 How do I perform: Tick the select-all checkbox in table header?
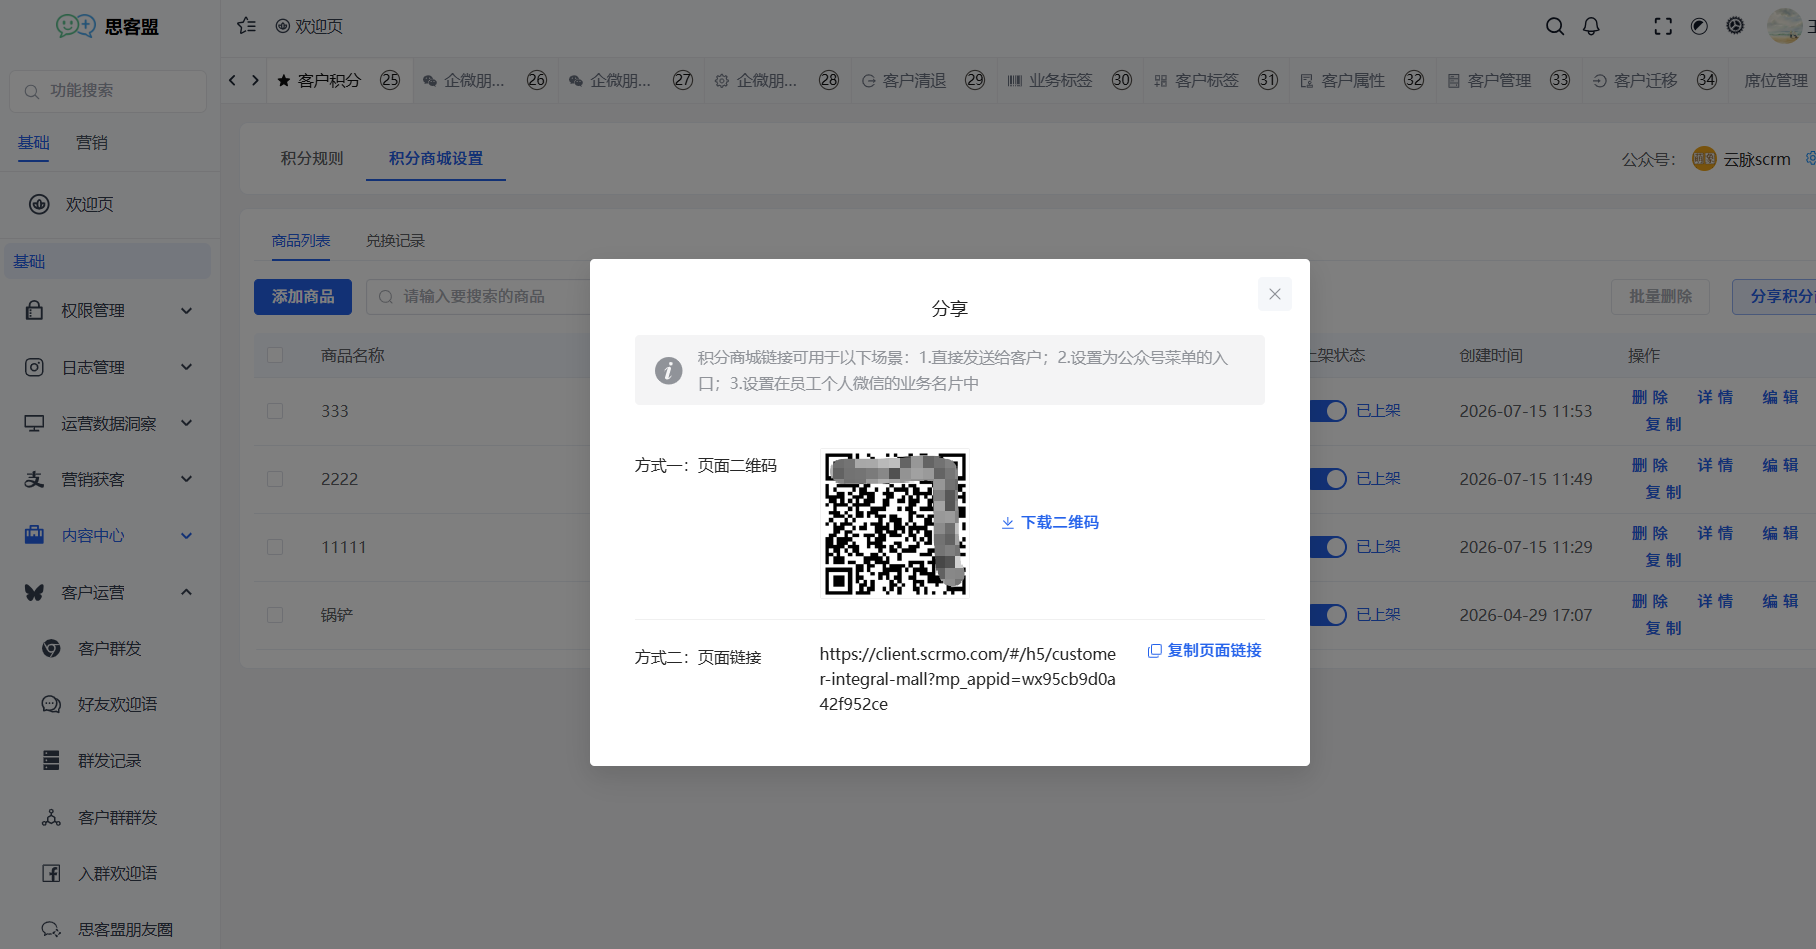[x=275, y=355]
